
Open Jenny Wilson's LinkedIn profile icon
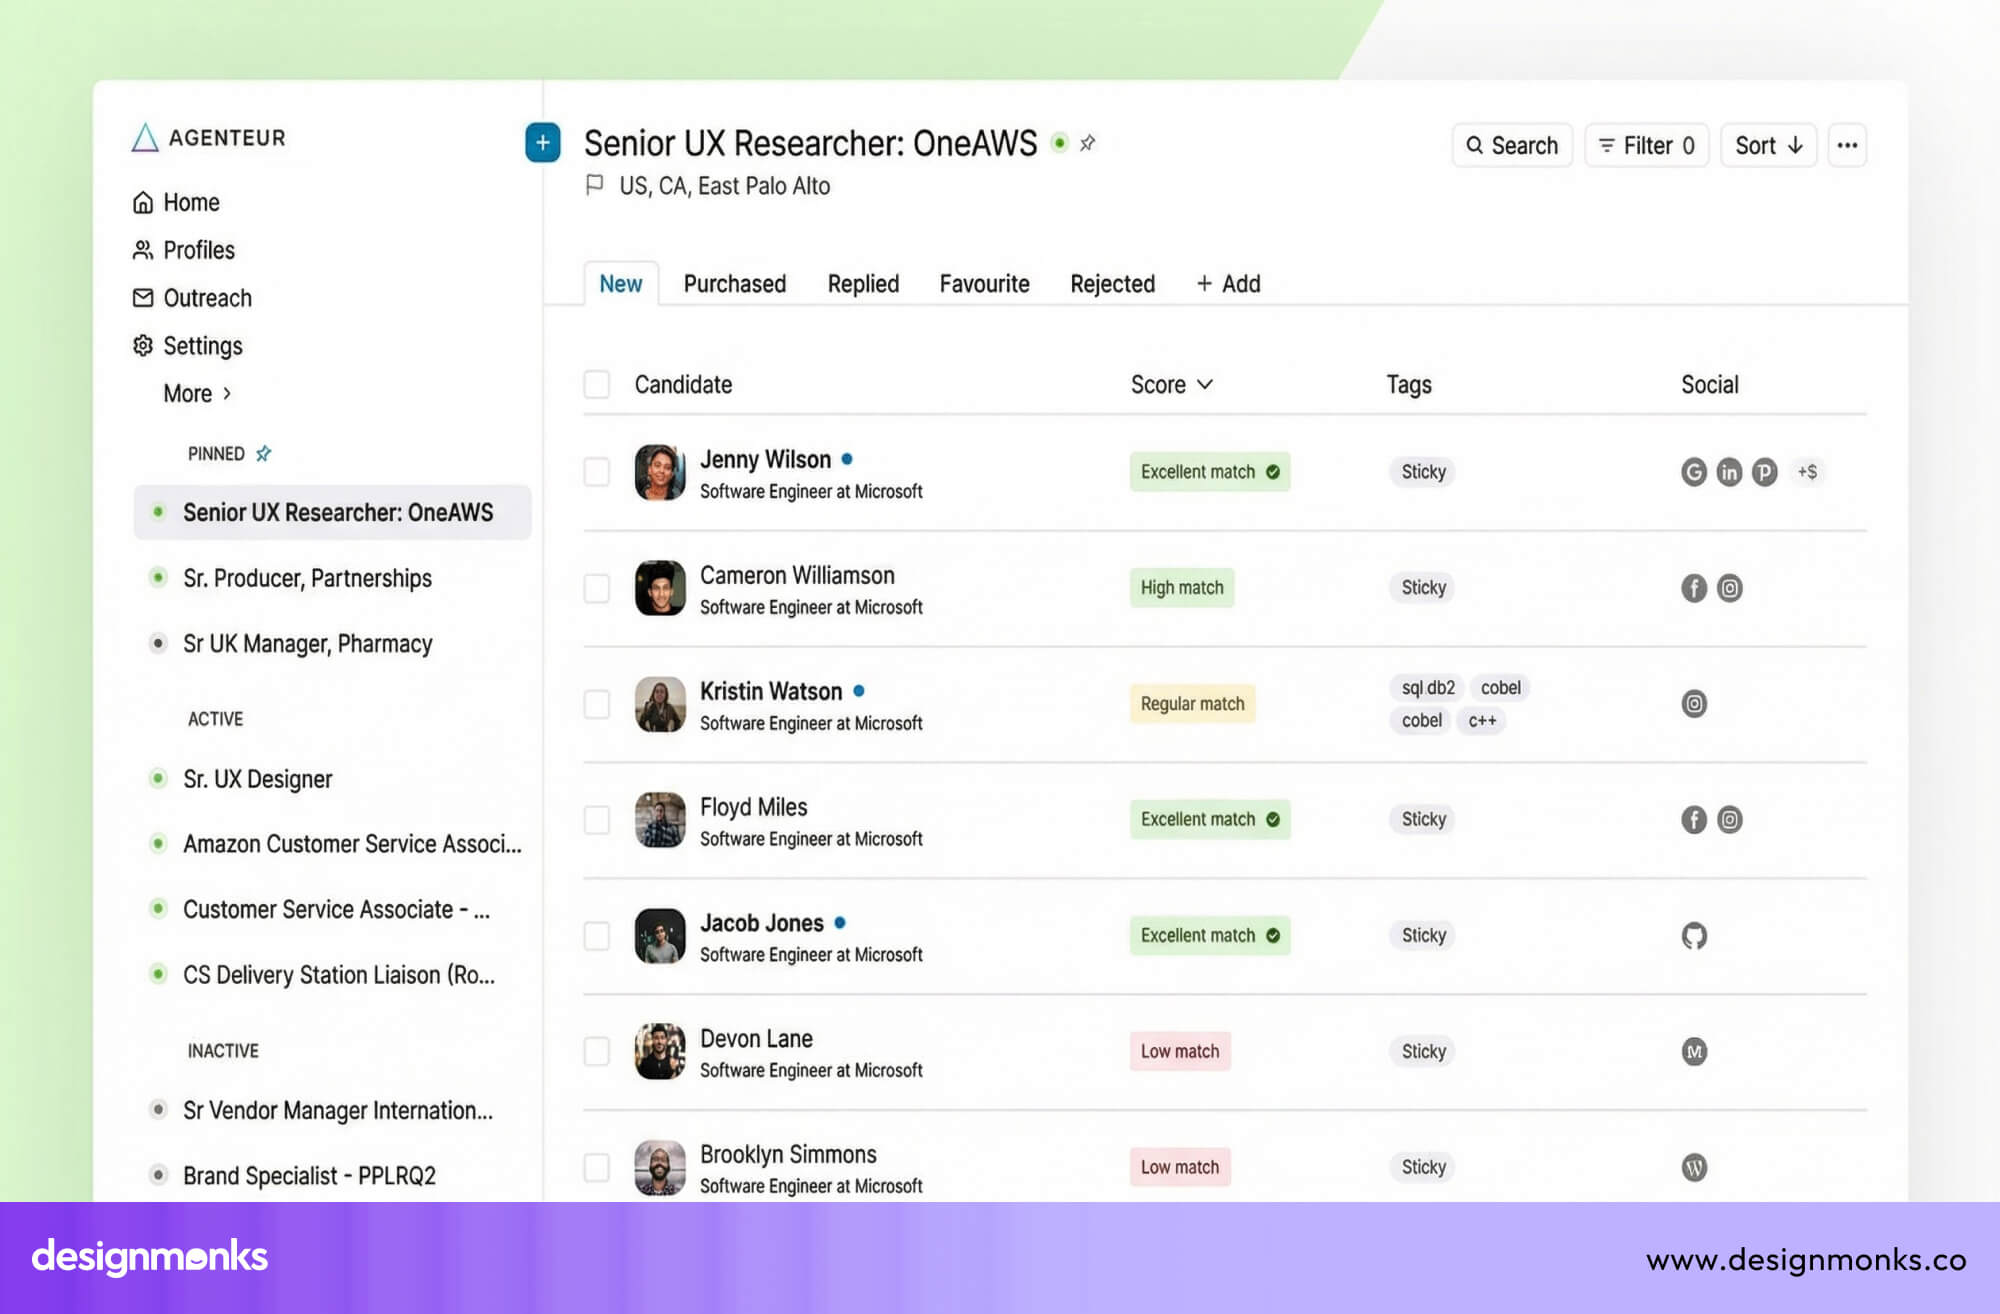point(1729,472)
